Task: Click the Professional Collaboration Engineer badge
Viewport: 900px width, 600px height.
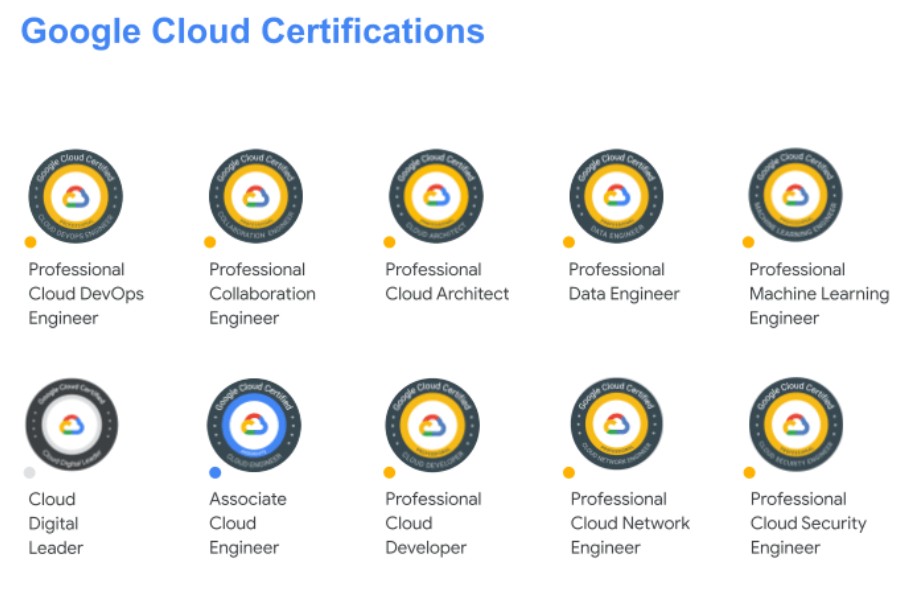Action: point(256,196)
